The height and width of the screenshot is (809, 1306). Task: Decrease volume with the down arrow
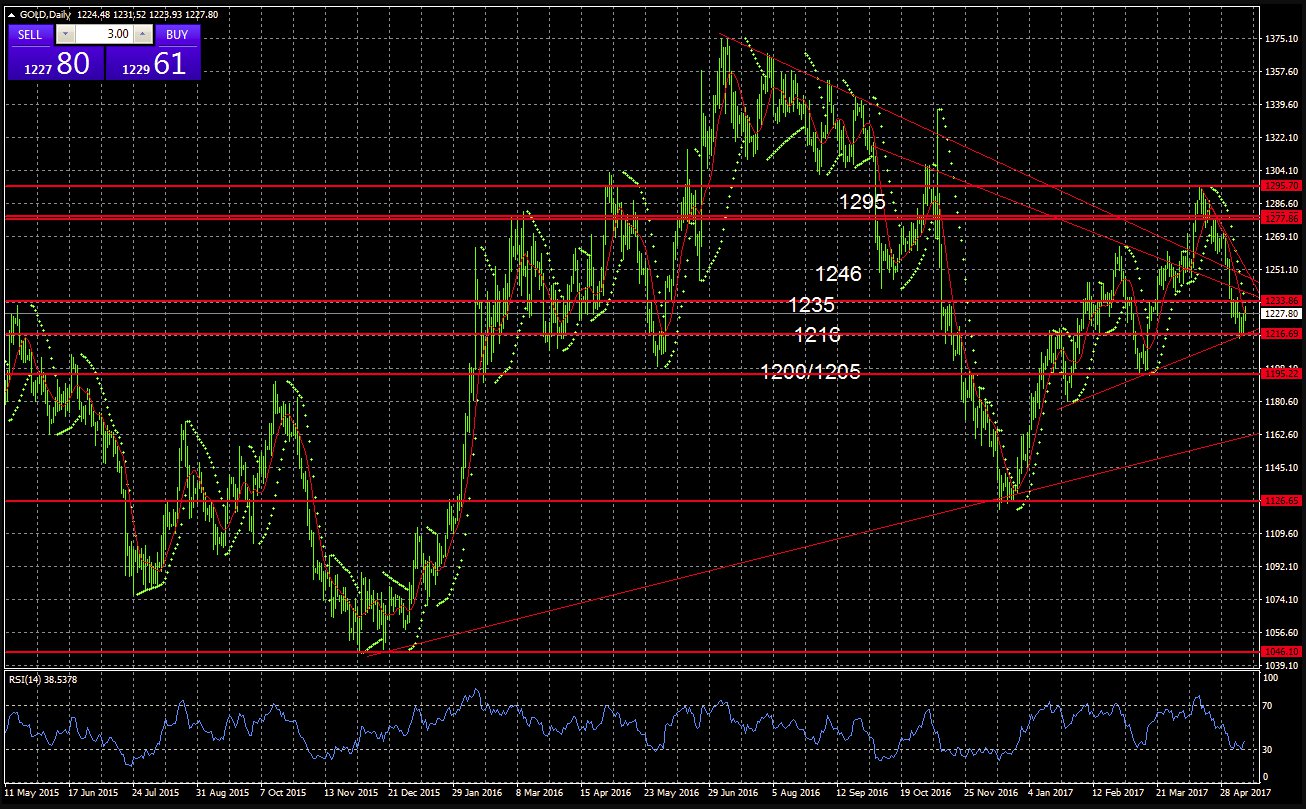[65, 34]
